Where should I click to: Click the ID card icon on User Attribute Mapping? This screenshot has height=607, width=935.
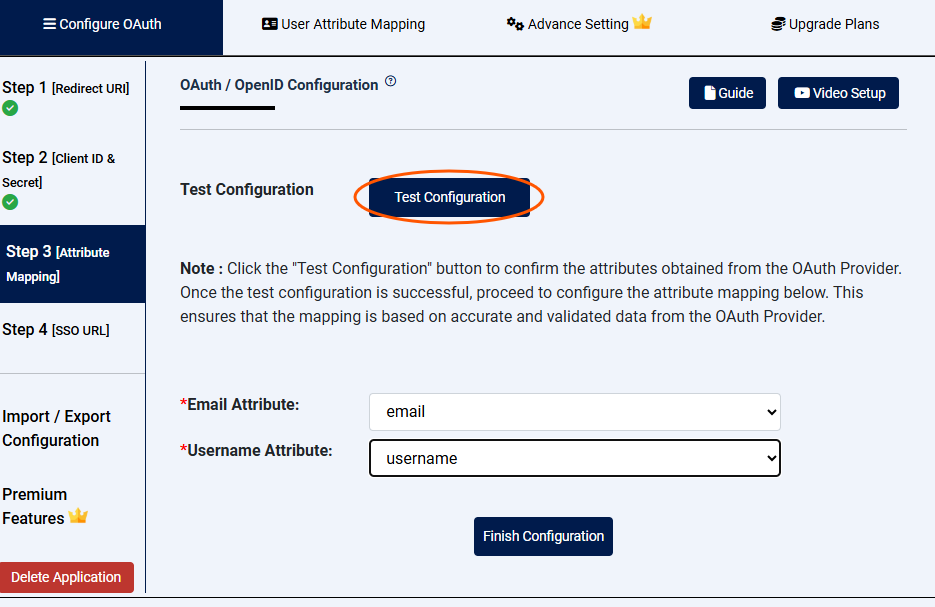(x=269, y=24)
